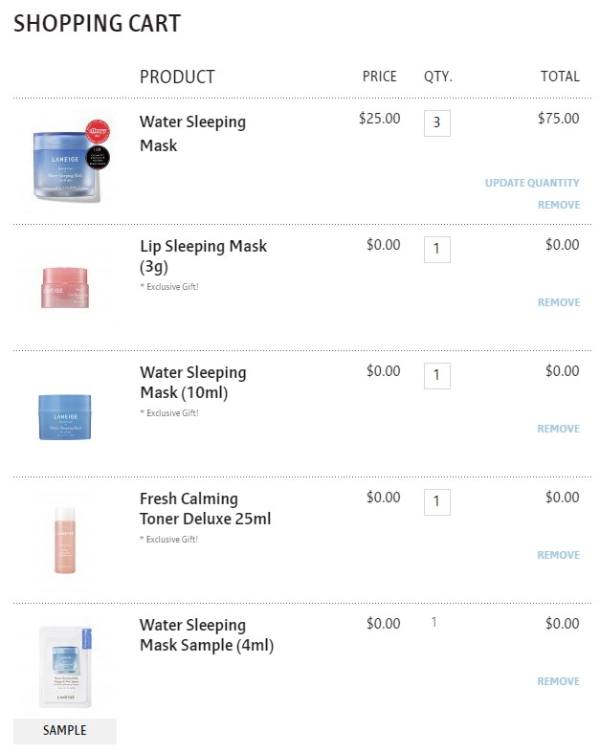Open the Fresh Calming Toner Deluxe 25ml title

(205, 509)
